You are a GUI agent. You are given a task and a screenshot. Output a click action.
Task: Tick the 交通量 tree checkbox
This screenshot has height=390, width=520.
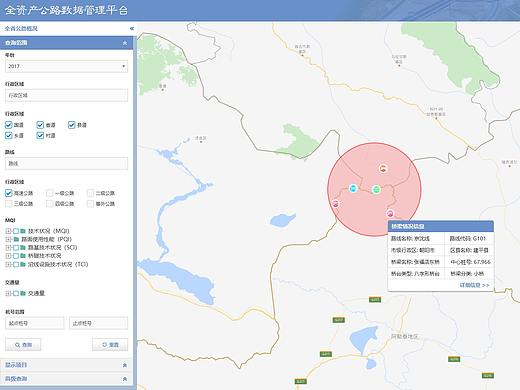point(16,293)
